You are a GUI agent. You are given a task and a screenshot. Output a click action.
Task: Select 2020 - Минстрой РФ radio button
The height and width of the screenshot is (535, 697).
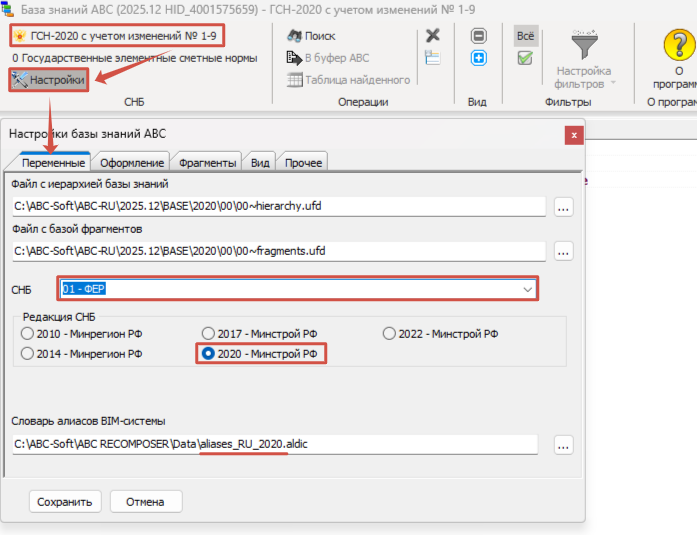pyautogui.click(x=260, y=354)
